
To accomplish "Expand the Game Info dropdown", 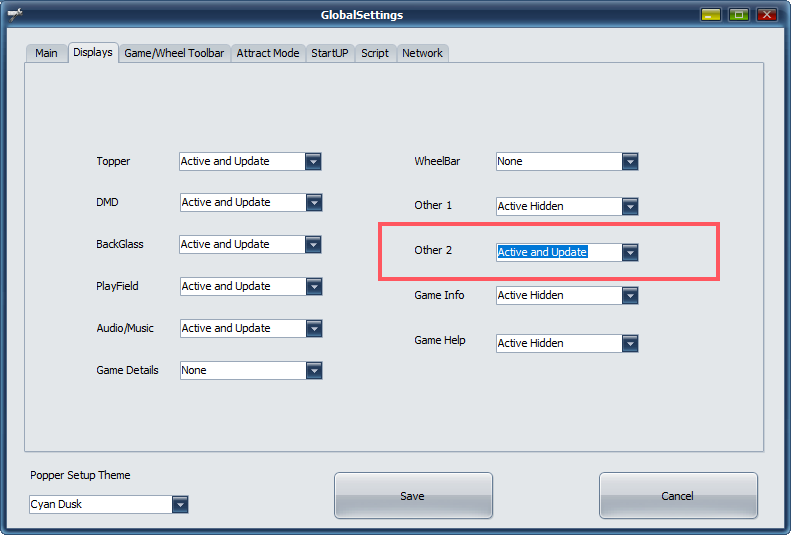I will 629,296.
